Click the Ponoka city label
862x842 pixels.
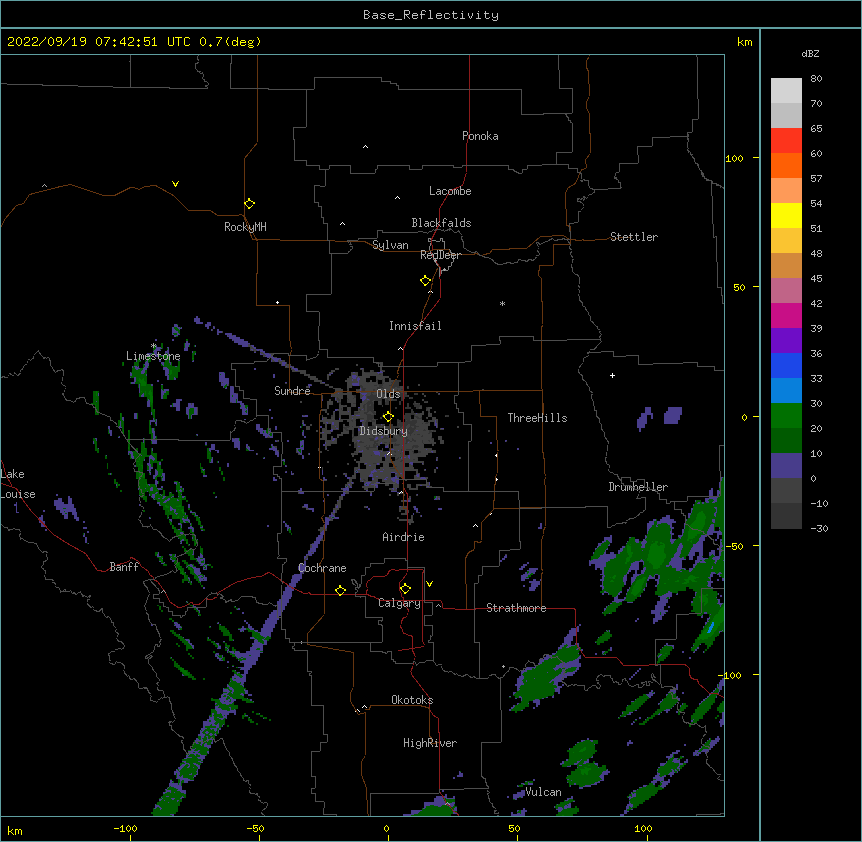tap(480, 136)
